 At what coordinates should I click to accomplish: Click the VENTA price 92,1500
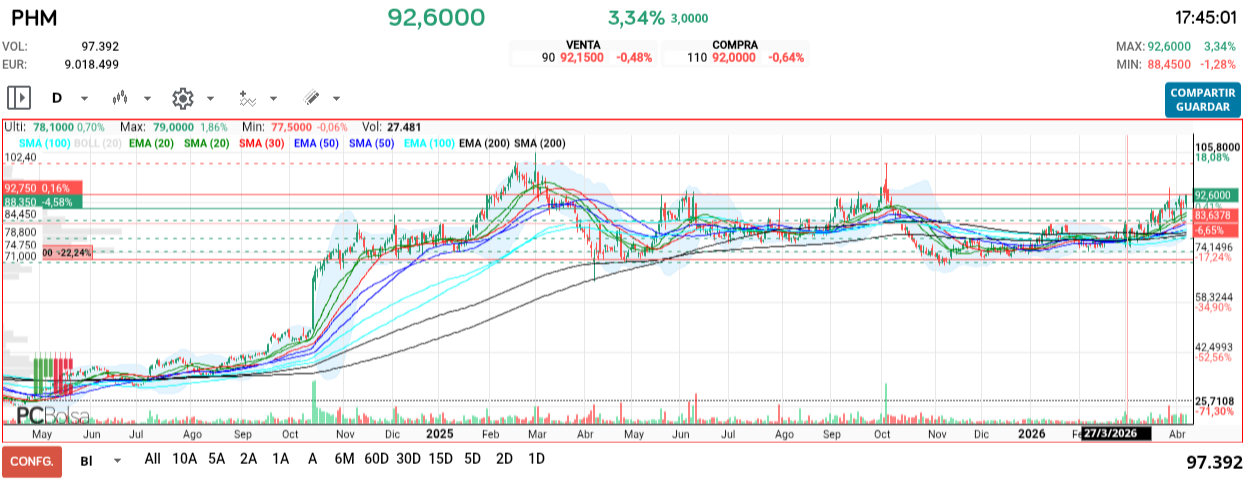[578, 58]
